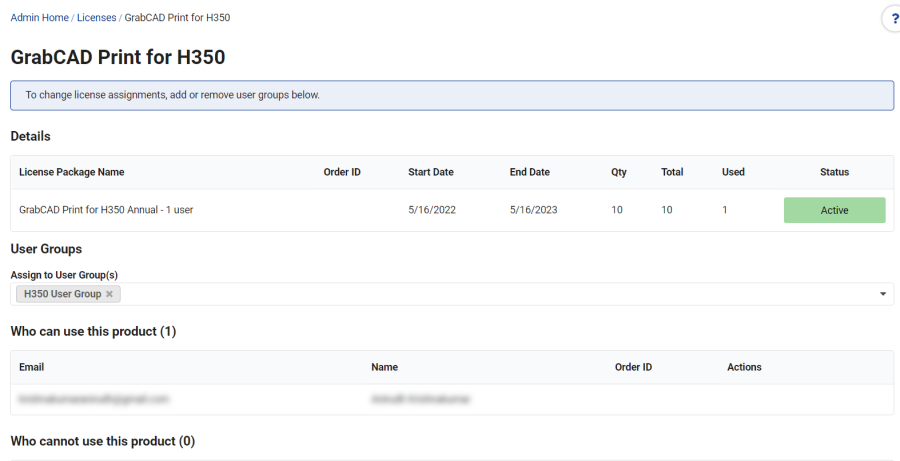
Task: Click the GrabCAD Print for H350 Annual package row
Action: [106, 210]
